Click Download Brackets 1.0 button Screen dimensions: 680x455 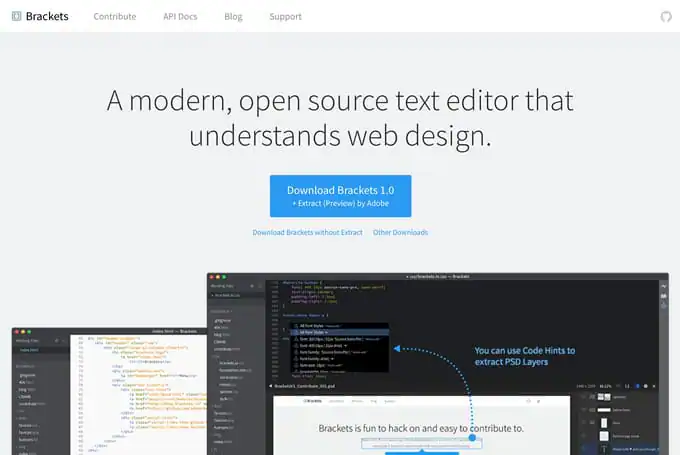coord(340,196)
